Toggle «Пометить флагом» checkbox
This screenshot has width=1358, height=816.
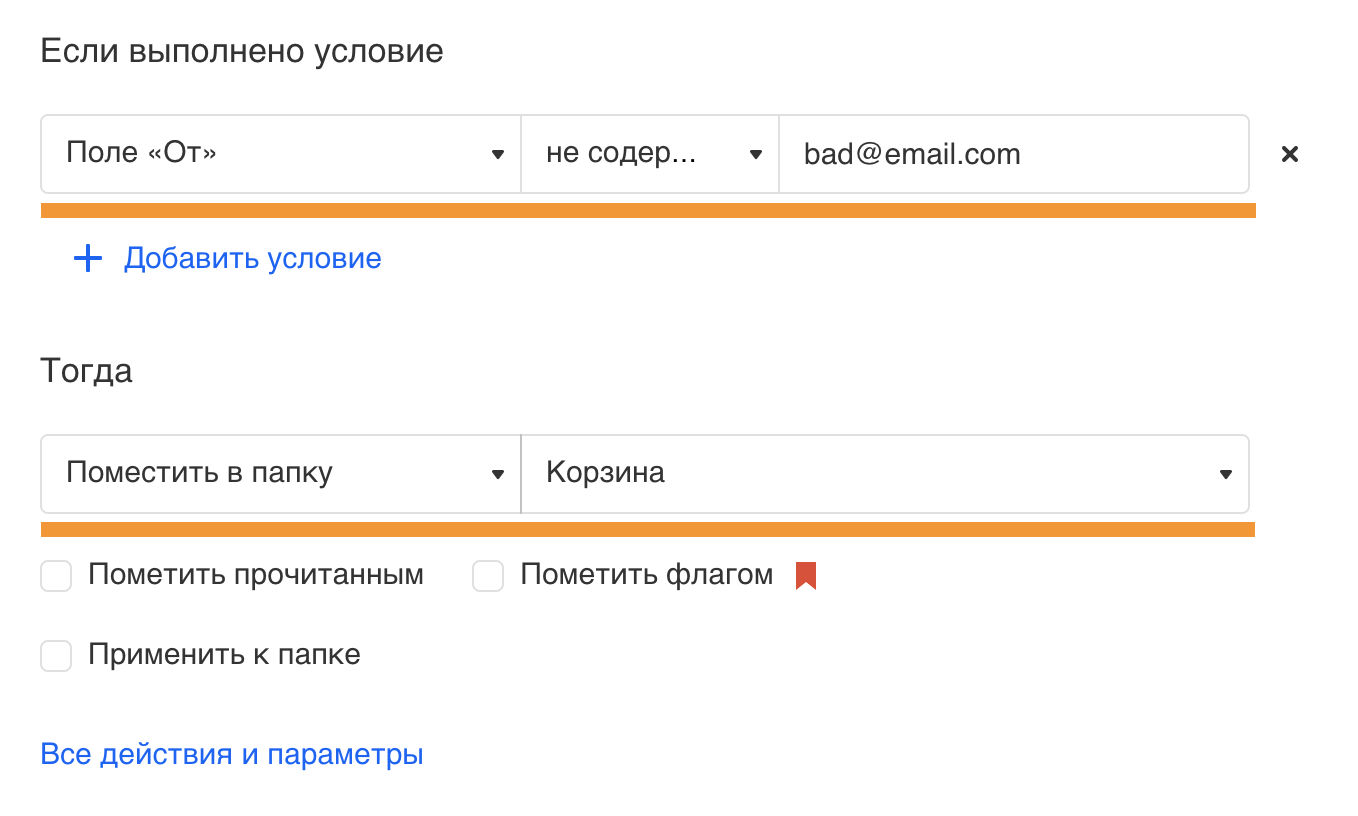[488, 576]
